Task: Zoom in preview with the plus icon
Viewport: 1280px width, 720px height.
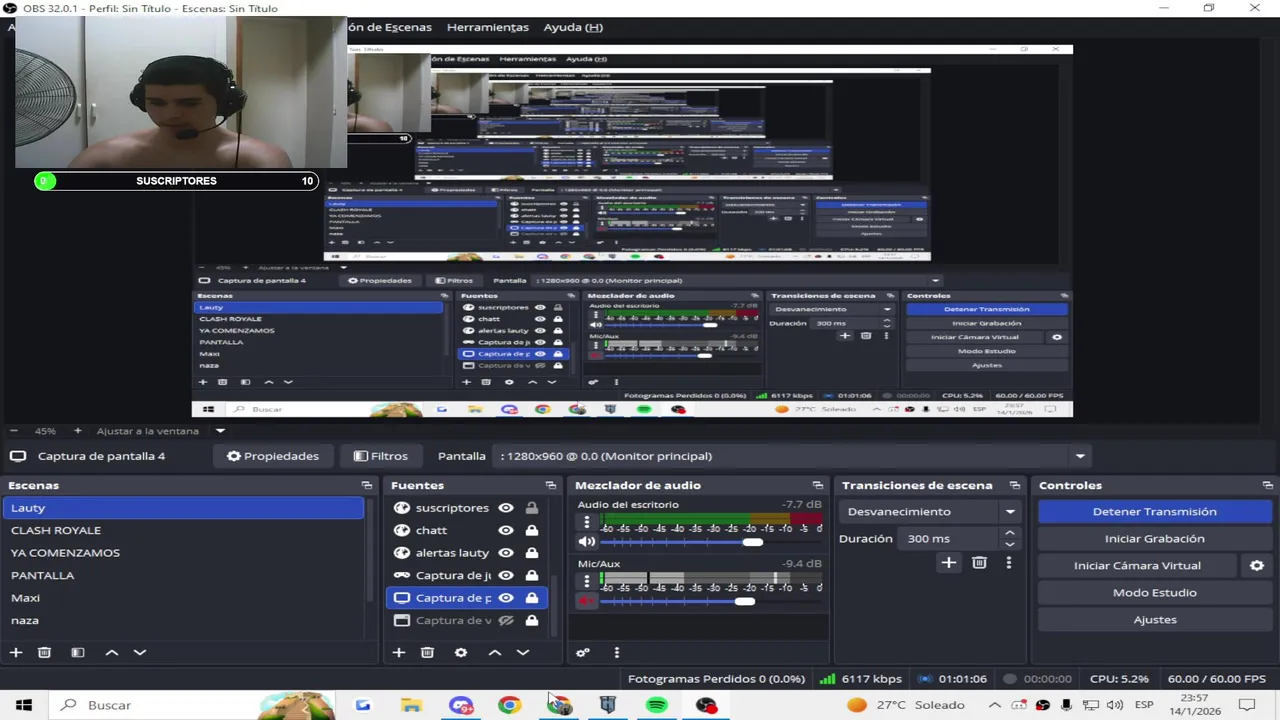Action: pos(77,431)
